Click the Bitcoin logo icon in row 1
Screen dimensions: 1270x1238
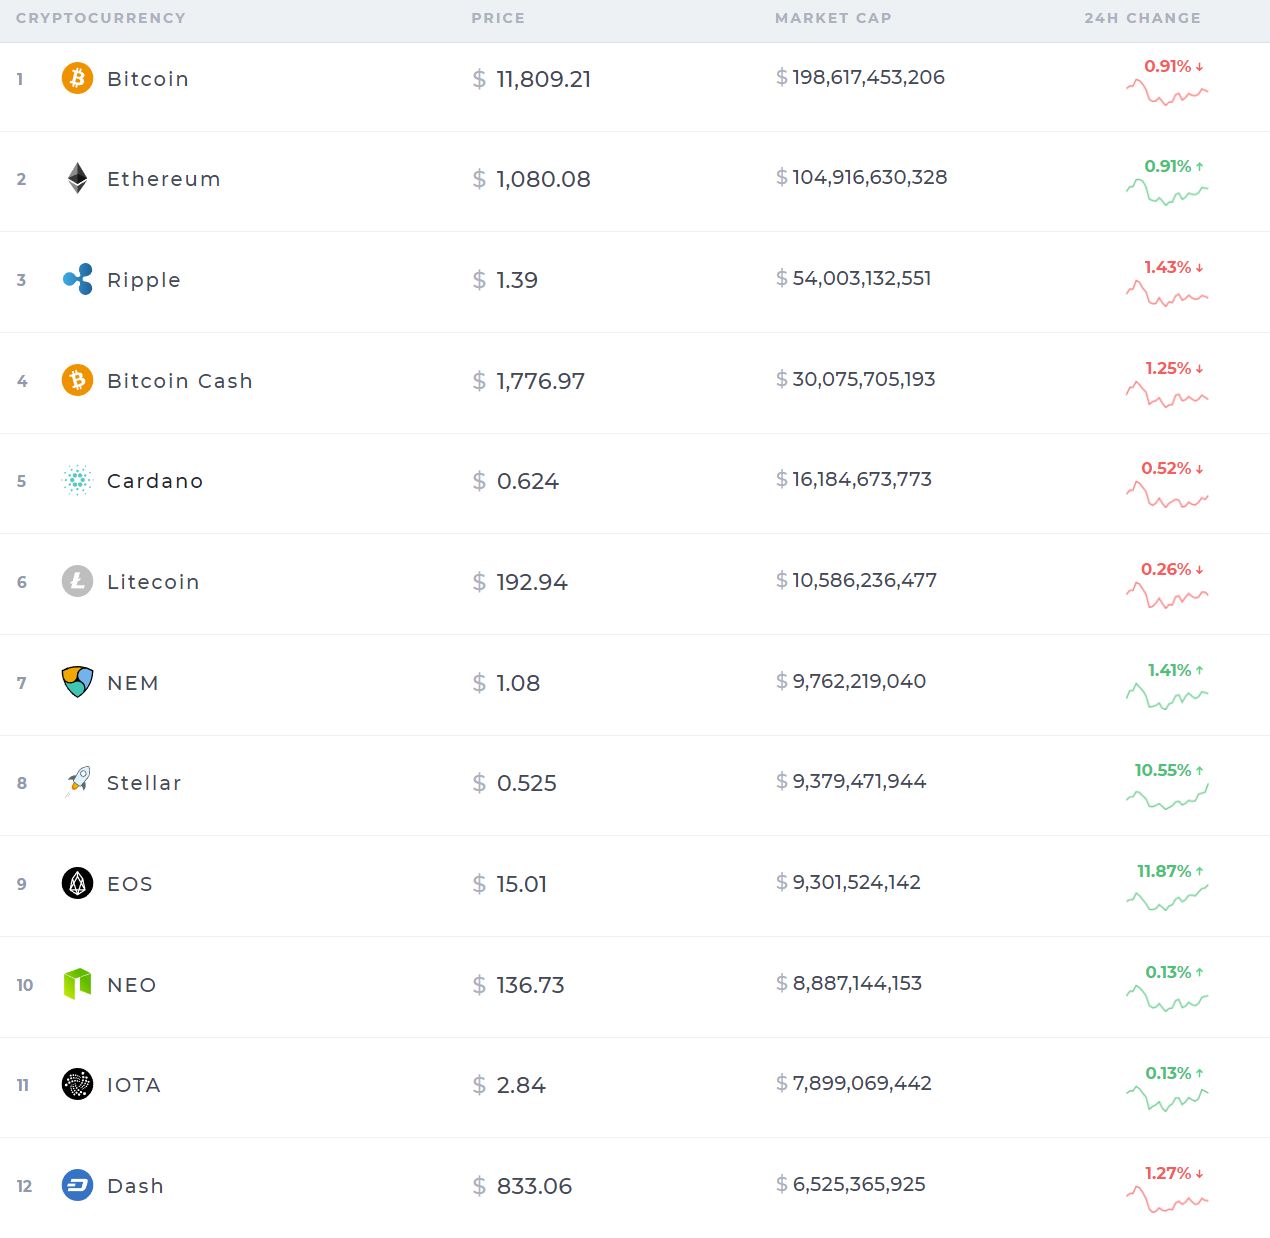point(77,78)
